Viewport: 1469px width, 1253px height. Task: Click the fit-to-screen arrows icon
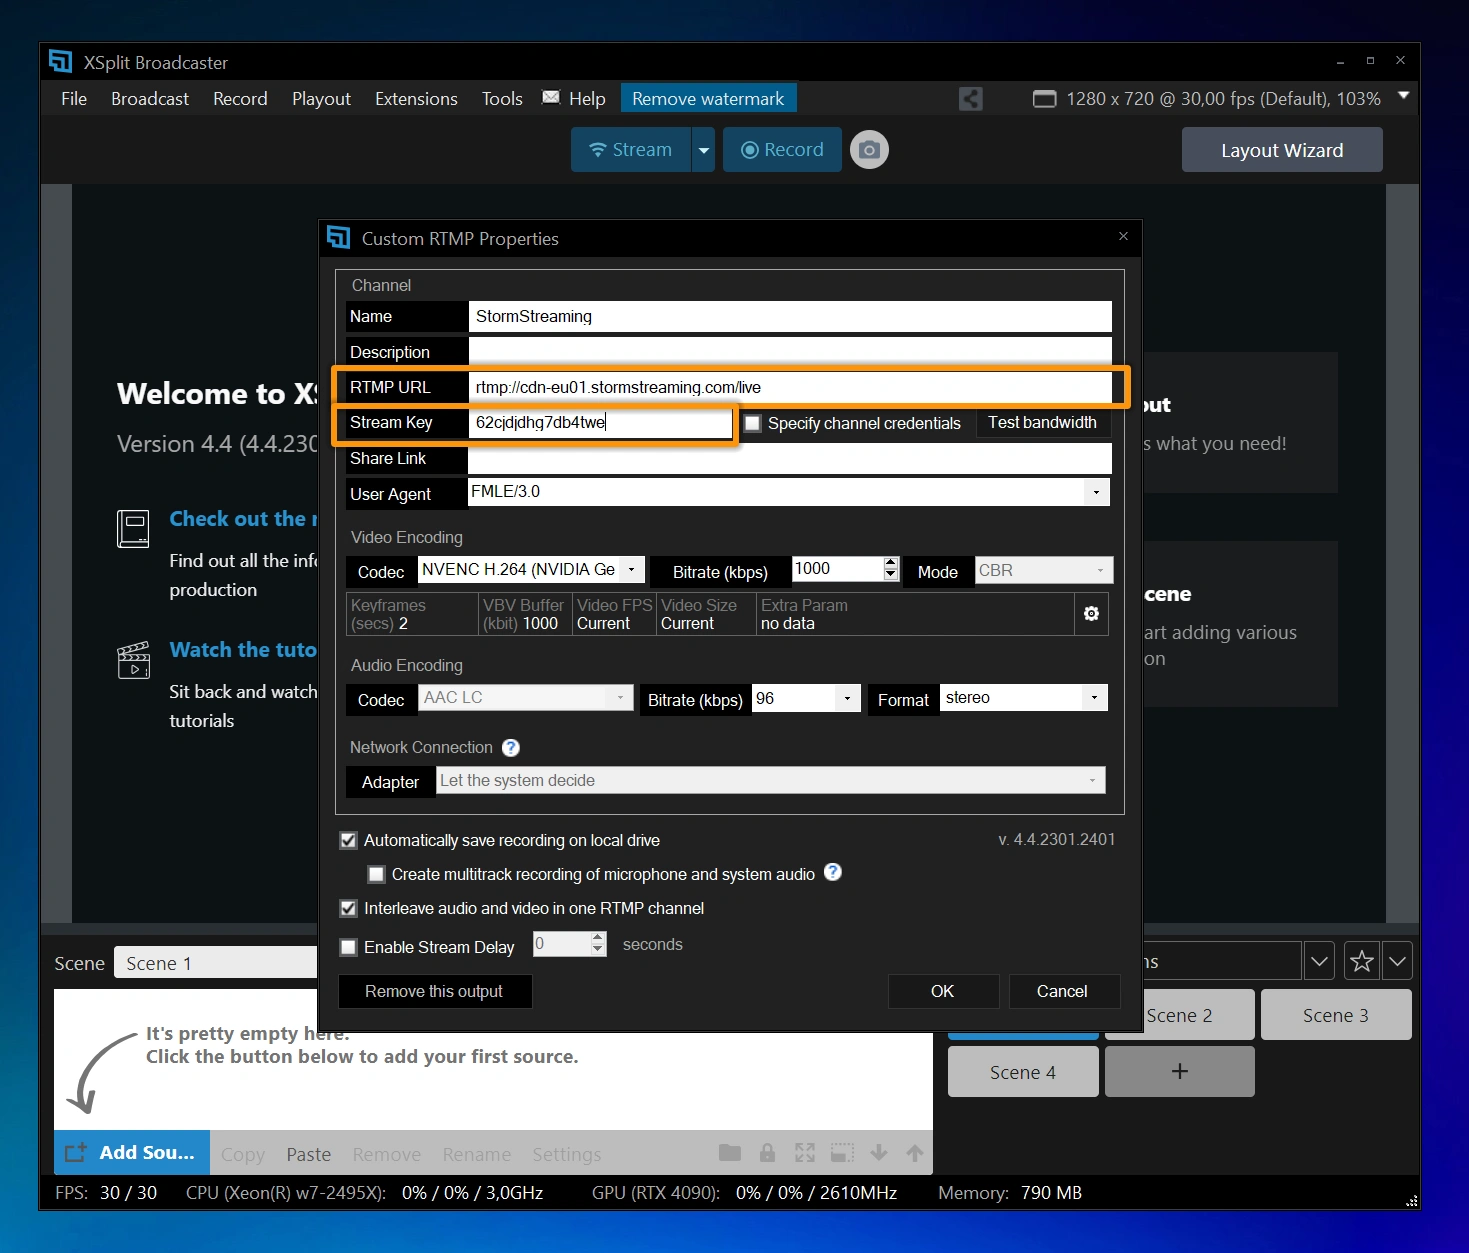804,1152
